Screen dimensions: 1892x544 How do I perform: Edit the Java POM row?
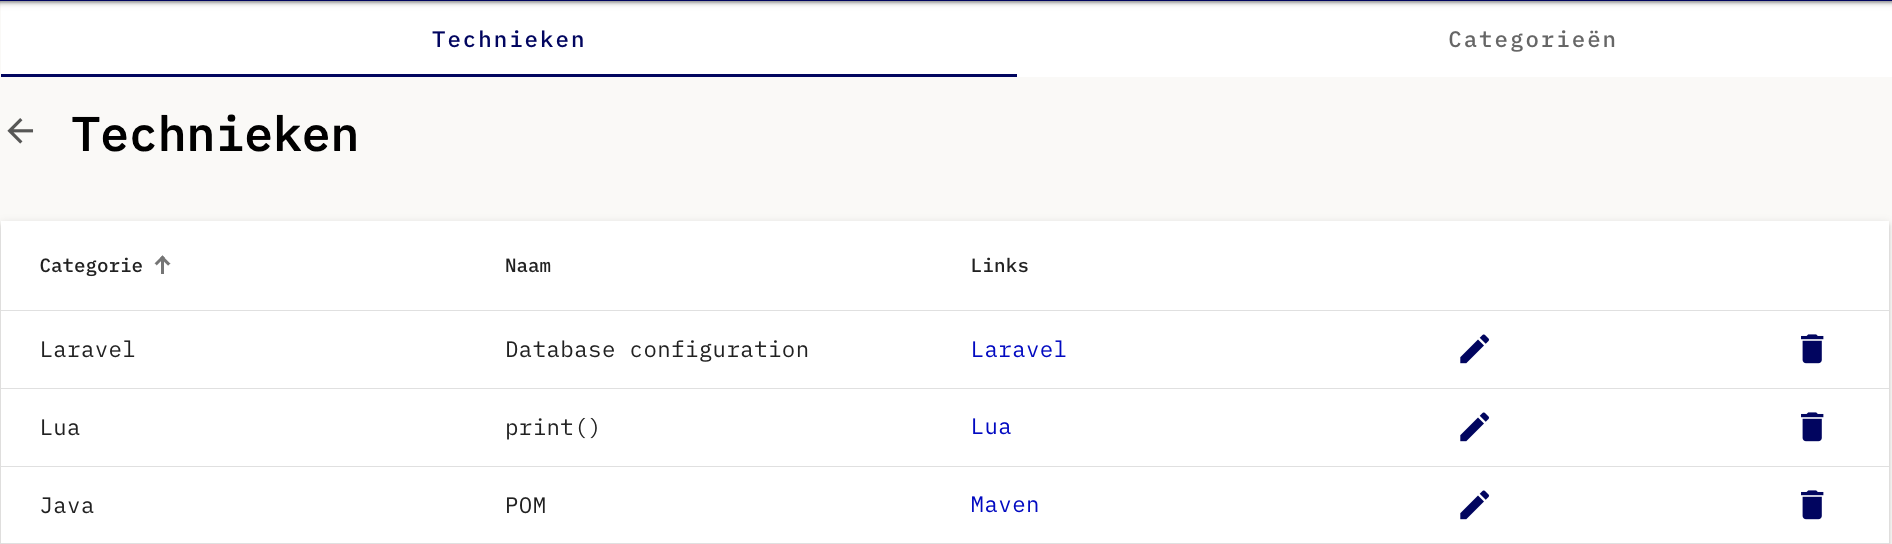1474,505
